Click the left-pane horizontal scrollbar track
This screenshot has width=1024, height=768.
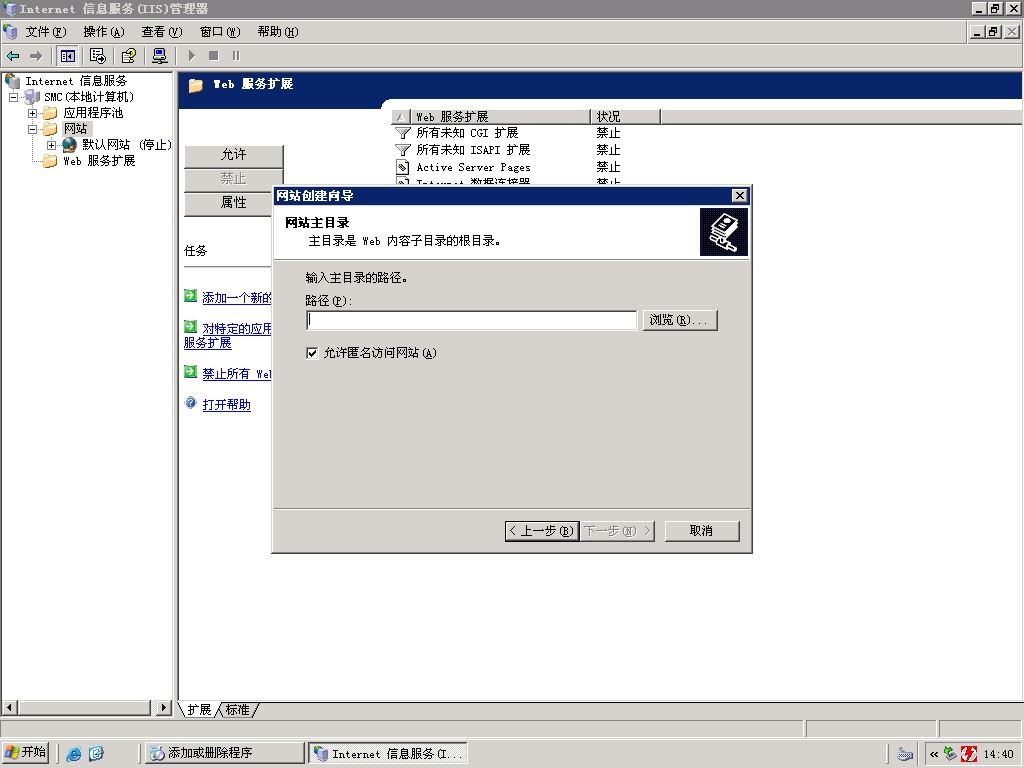[x=85, y=708]
